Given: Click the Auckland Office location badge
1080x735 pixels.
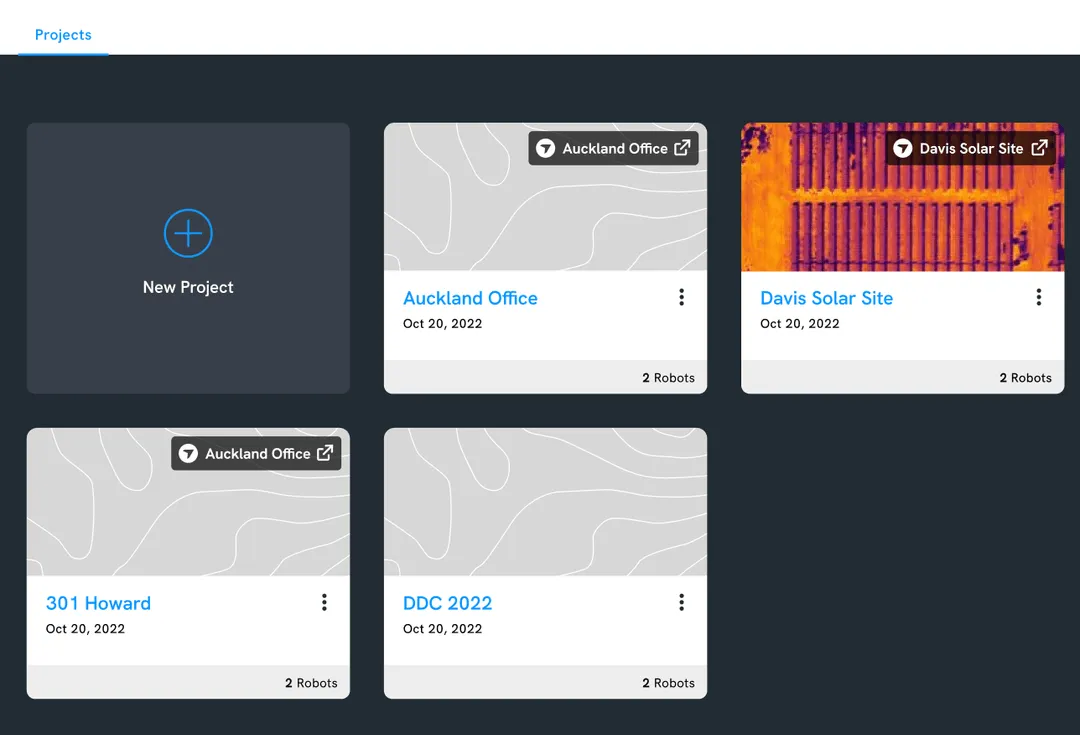Looking at the screenshot, I should [613, 147].
